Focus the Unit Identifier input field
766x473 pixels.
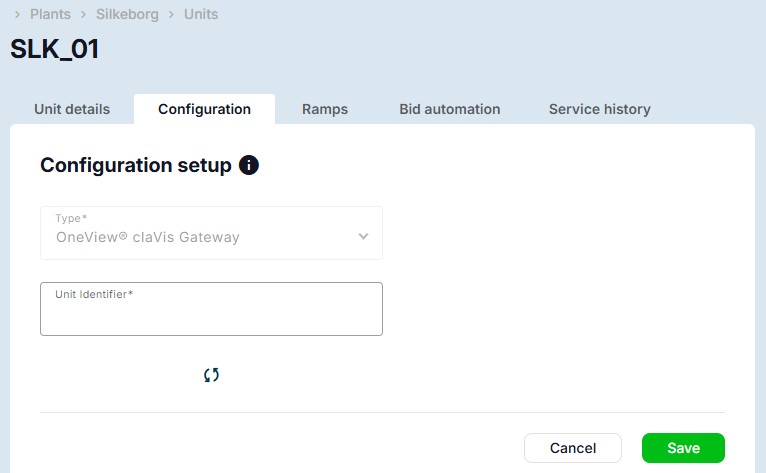coord(211,315)
